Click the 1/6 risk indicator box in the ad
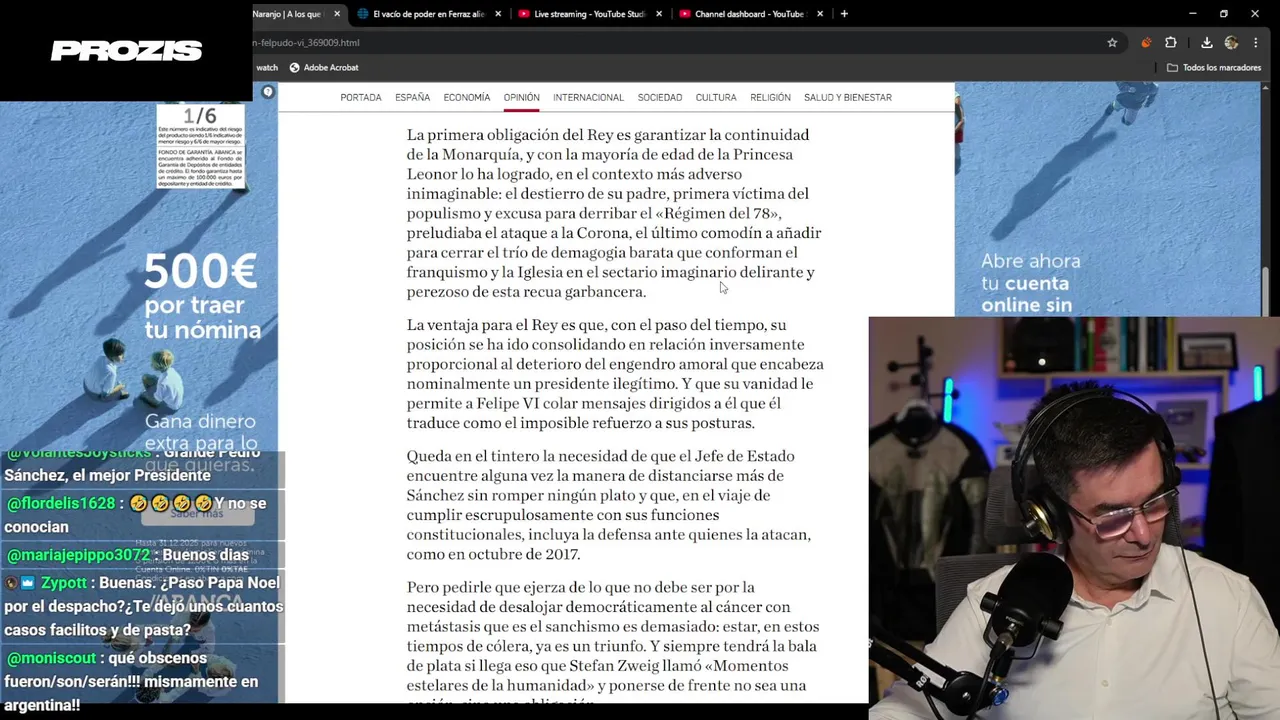Image resolution: width=1280 pixels, height=720 pixels. (200, 147)
